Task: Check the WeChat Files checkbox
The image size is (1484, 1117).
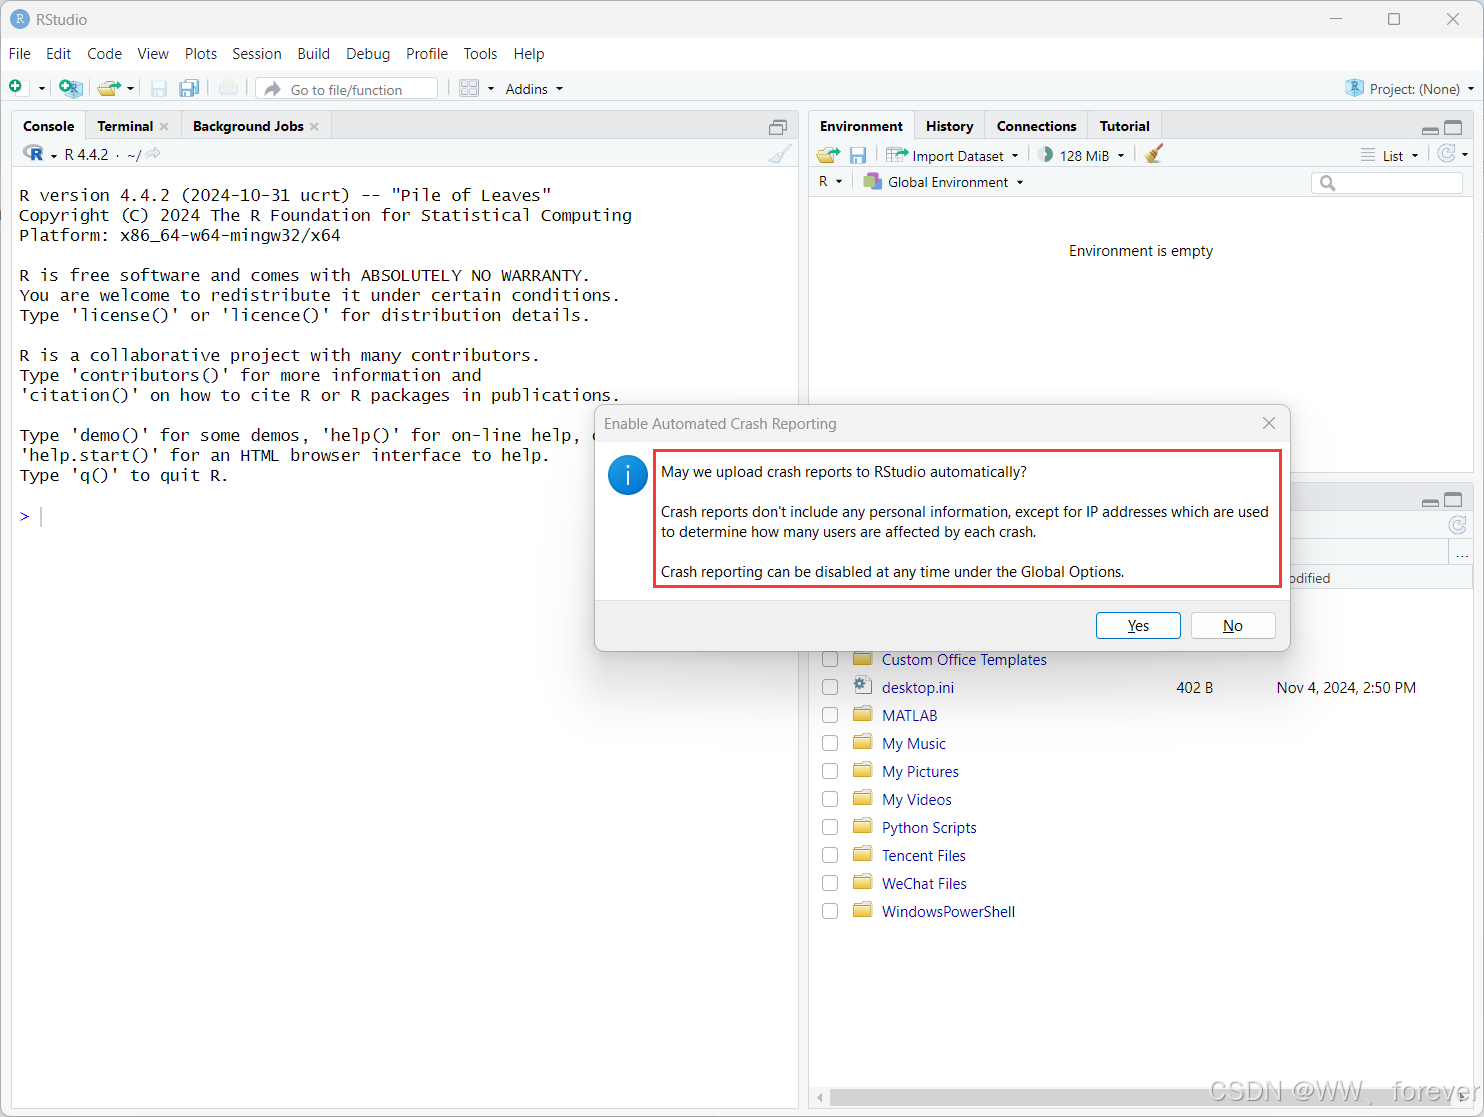Action: point(830,884)
